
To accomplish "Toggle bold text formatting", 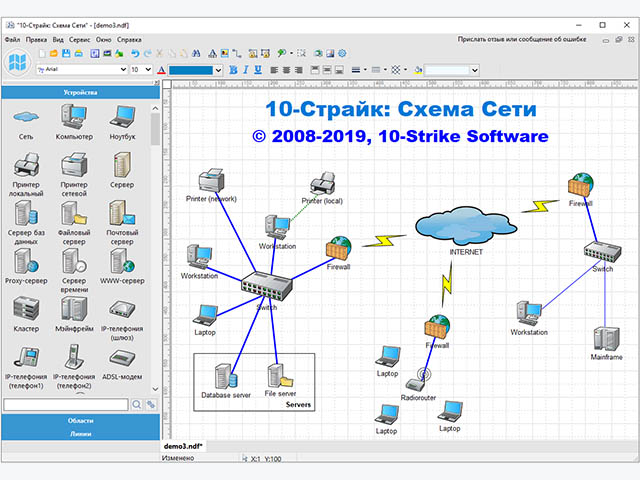I will (233, 70).
